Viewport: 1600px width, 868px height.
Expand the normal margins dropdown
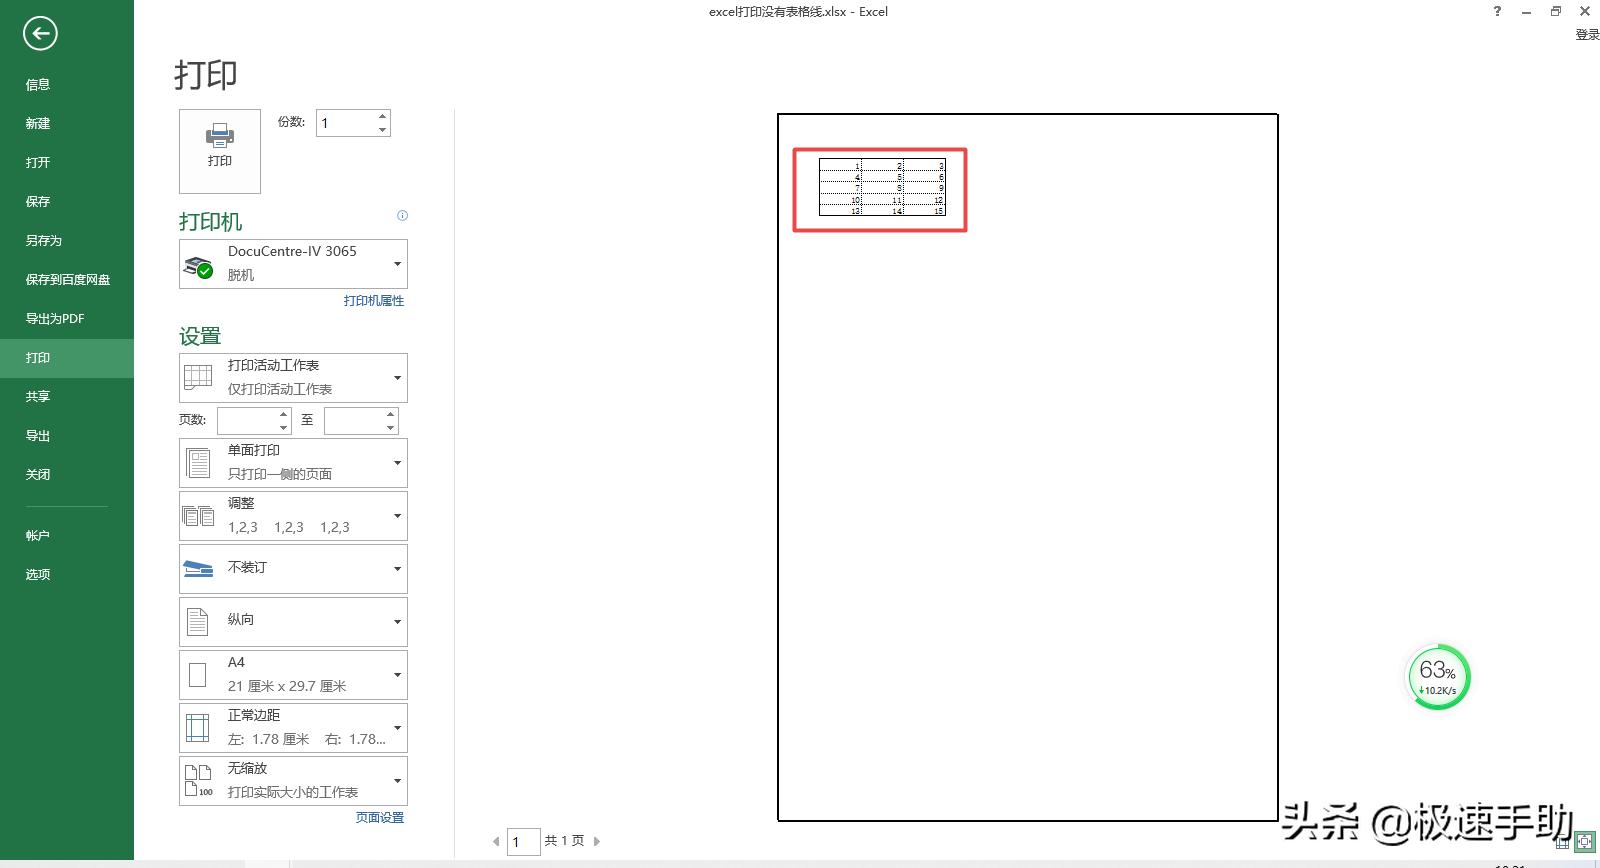click(293, 728)
